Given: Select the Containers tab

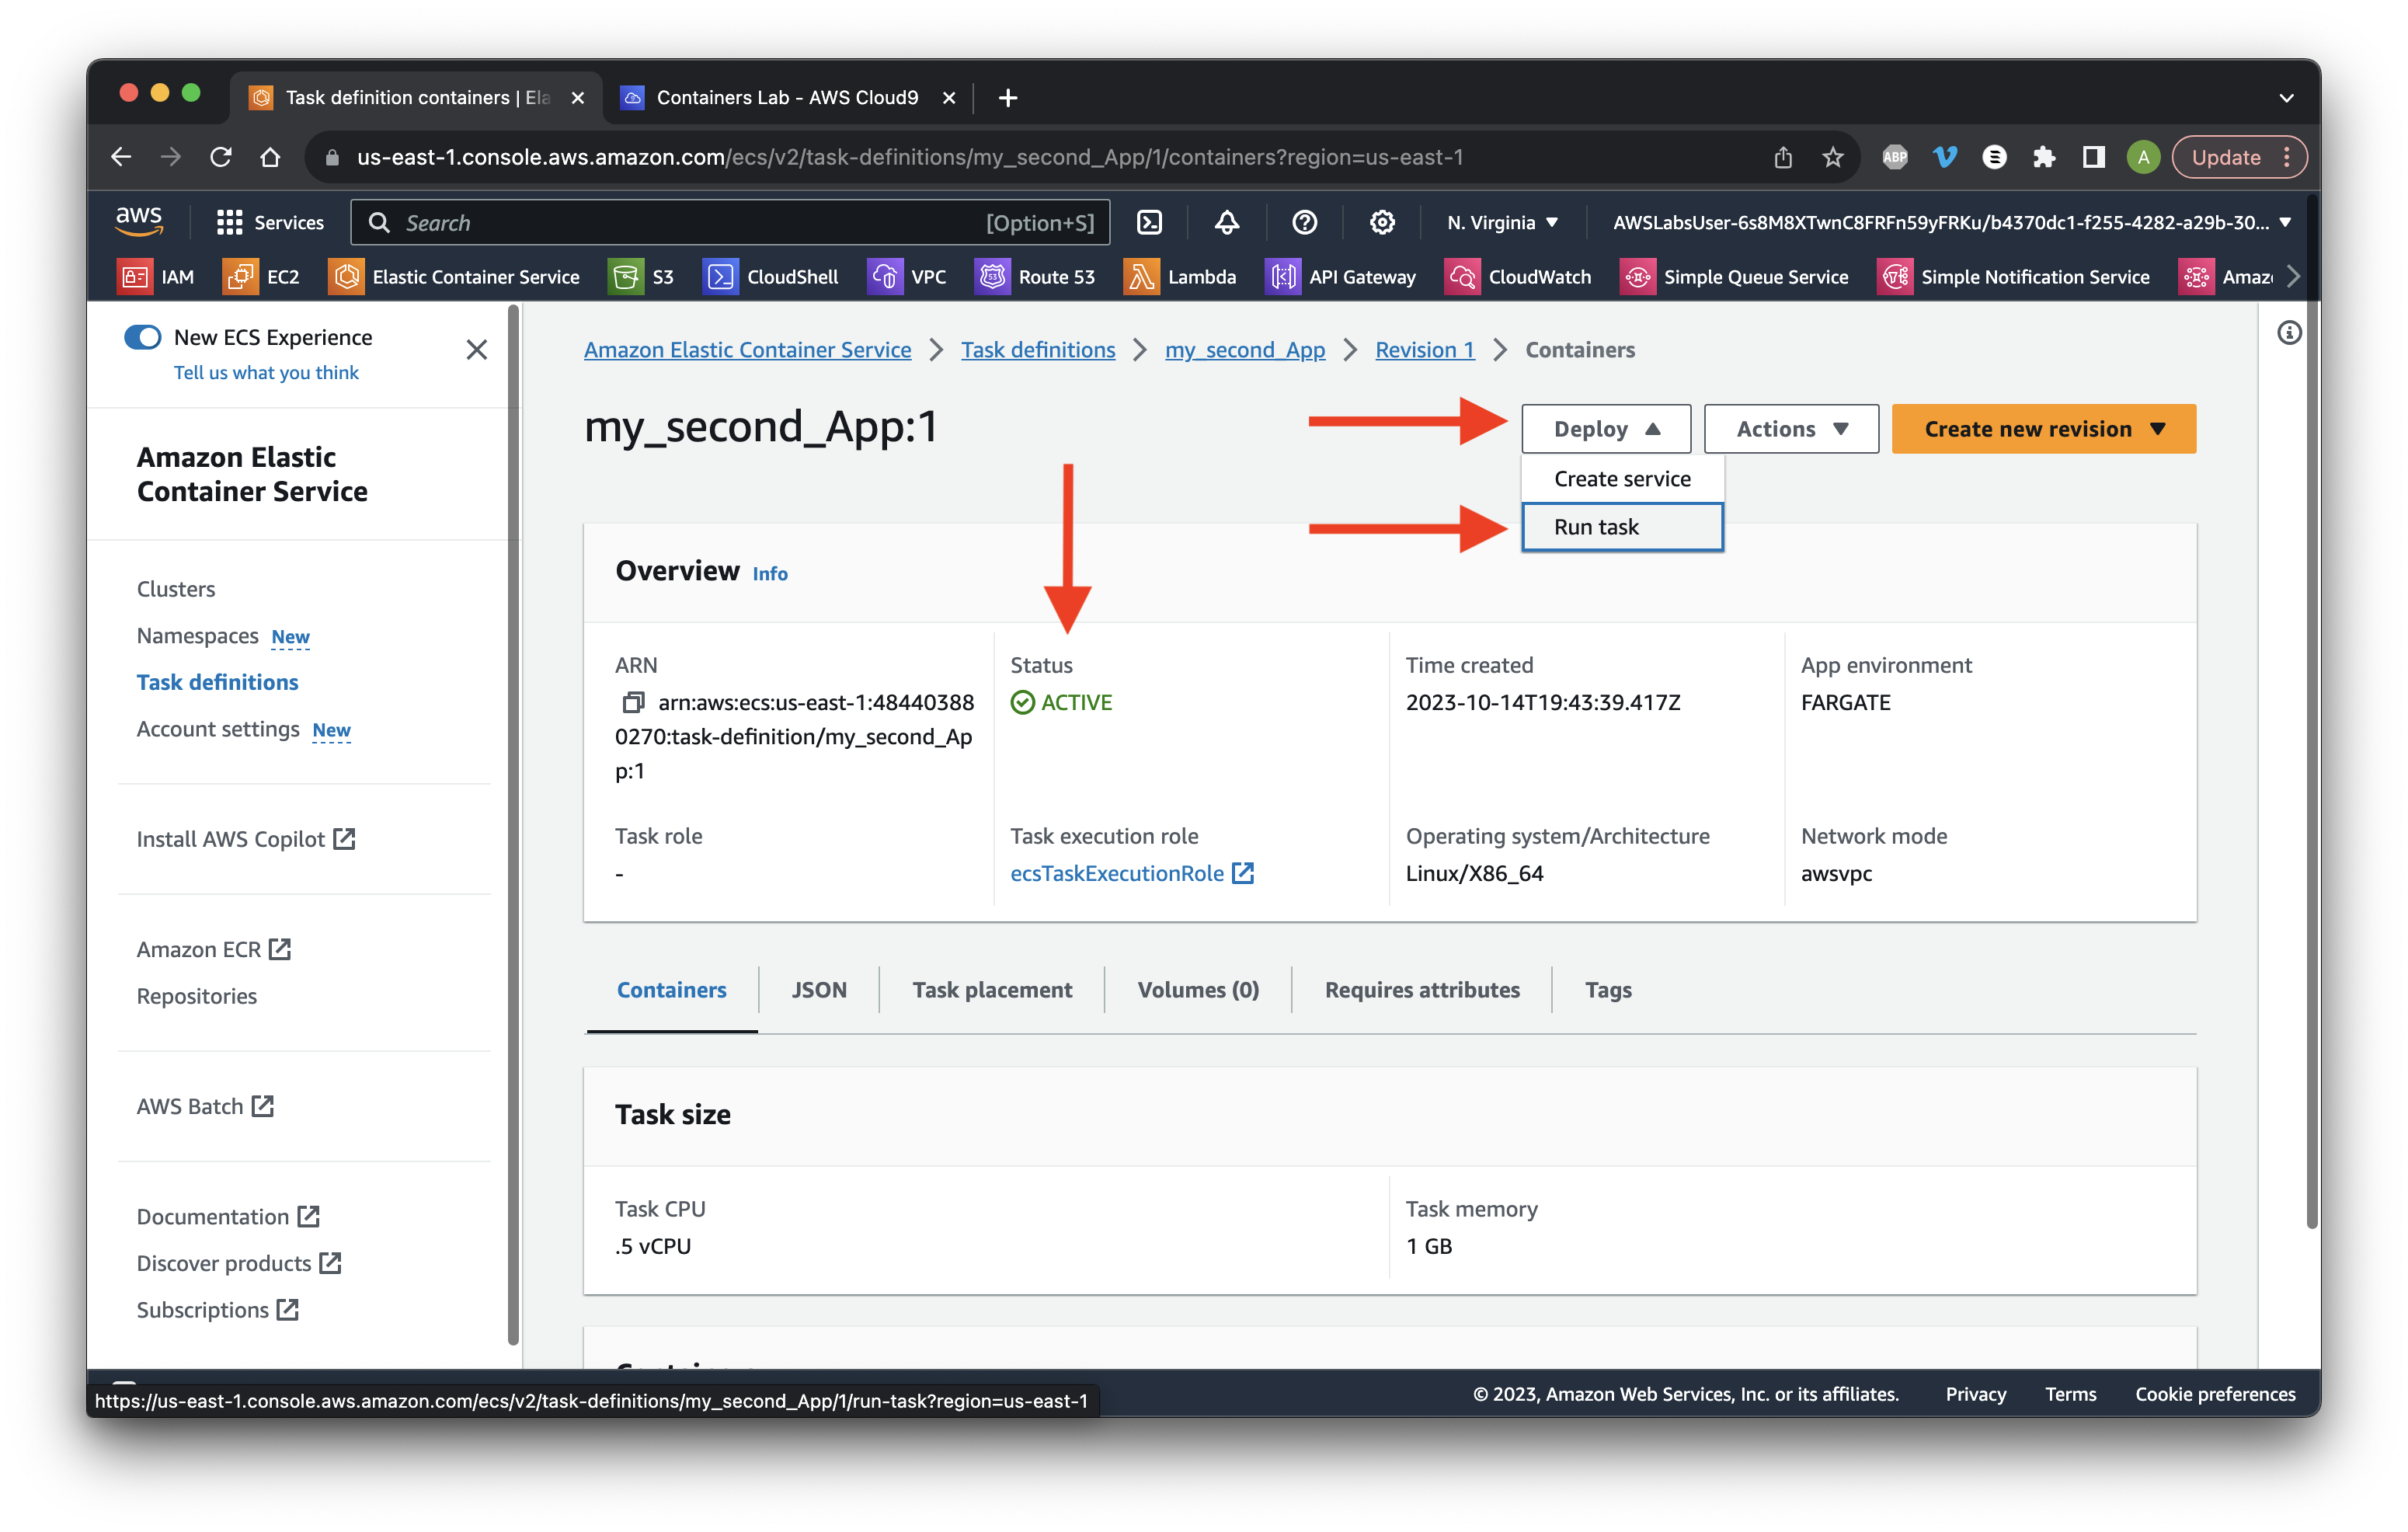Looking at the screenshot, I should click(x=672, y=989).
